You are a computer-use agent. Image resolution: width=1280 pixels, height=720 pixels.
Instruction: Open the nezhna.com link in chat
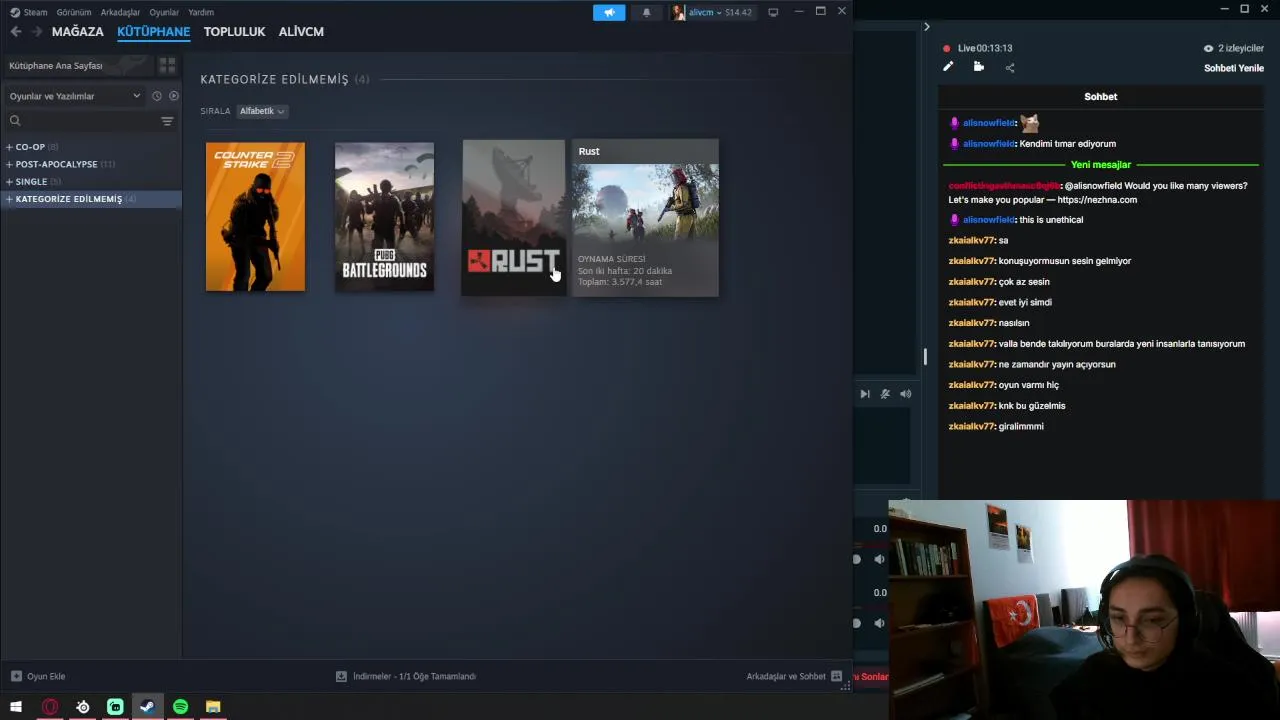coord(1097,200)
